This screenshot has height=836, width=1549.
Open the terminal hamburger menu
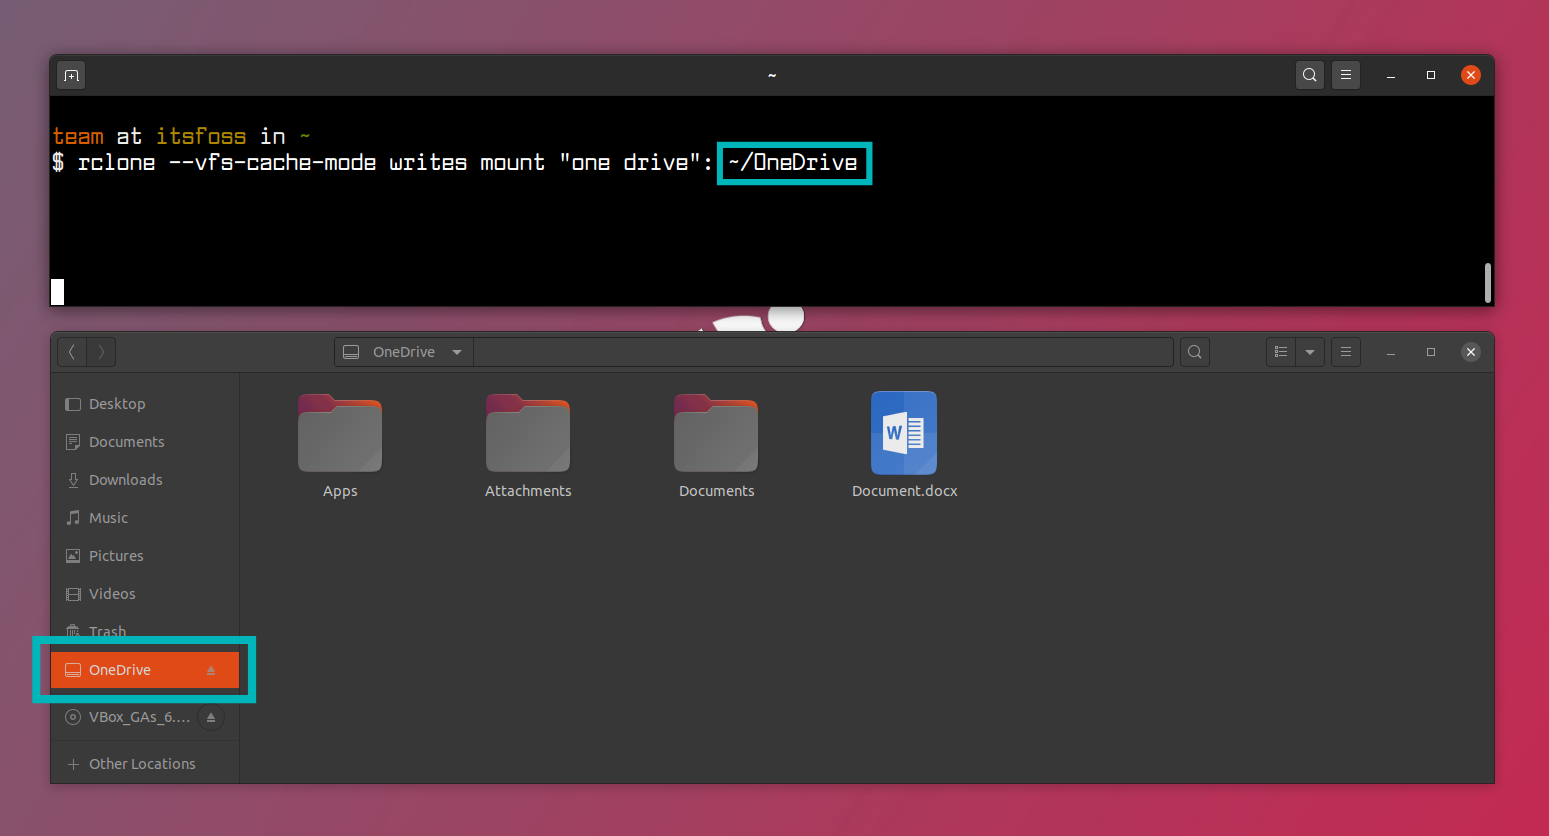(1345, 74)
